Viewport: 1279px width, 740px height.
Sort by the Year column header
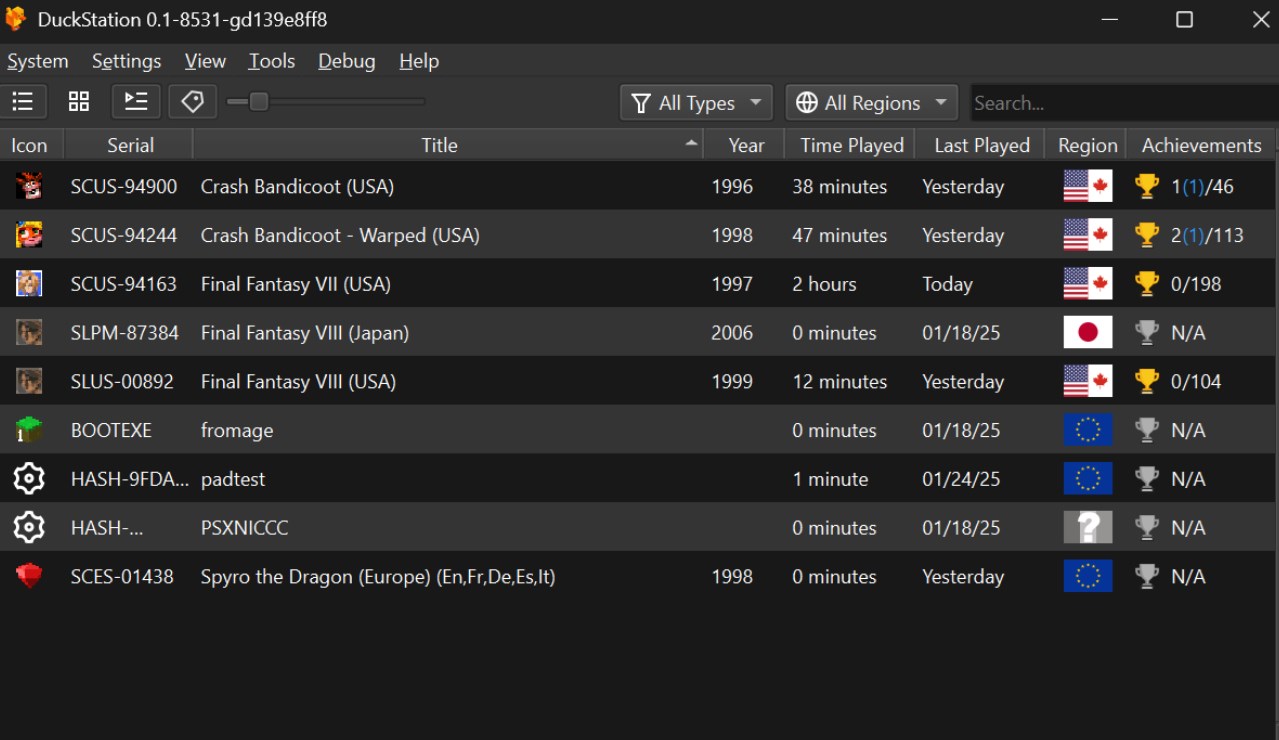(744, 145)
